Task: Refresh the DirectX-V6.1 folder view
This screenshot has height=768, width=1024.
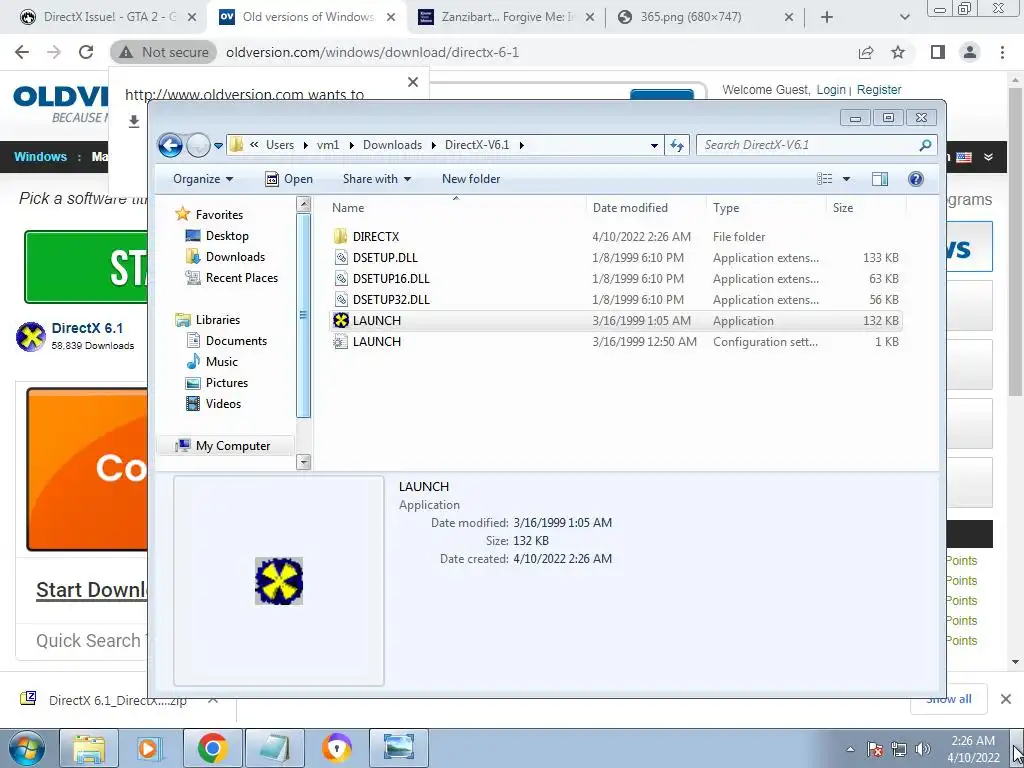Action: (x=677, y=145)
